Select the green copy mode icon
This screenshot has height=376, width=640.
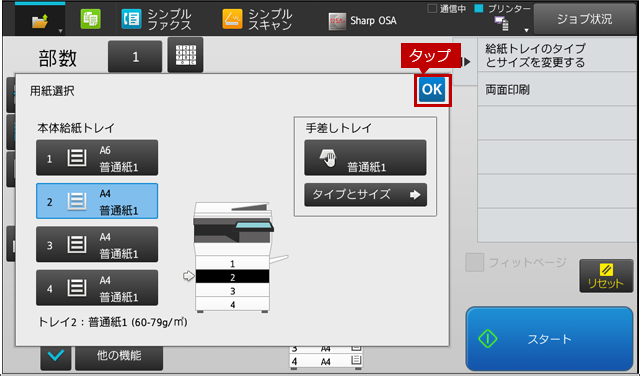pos(90,19)
